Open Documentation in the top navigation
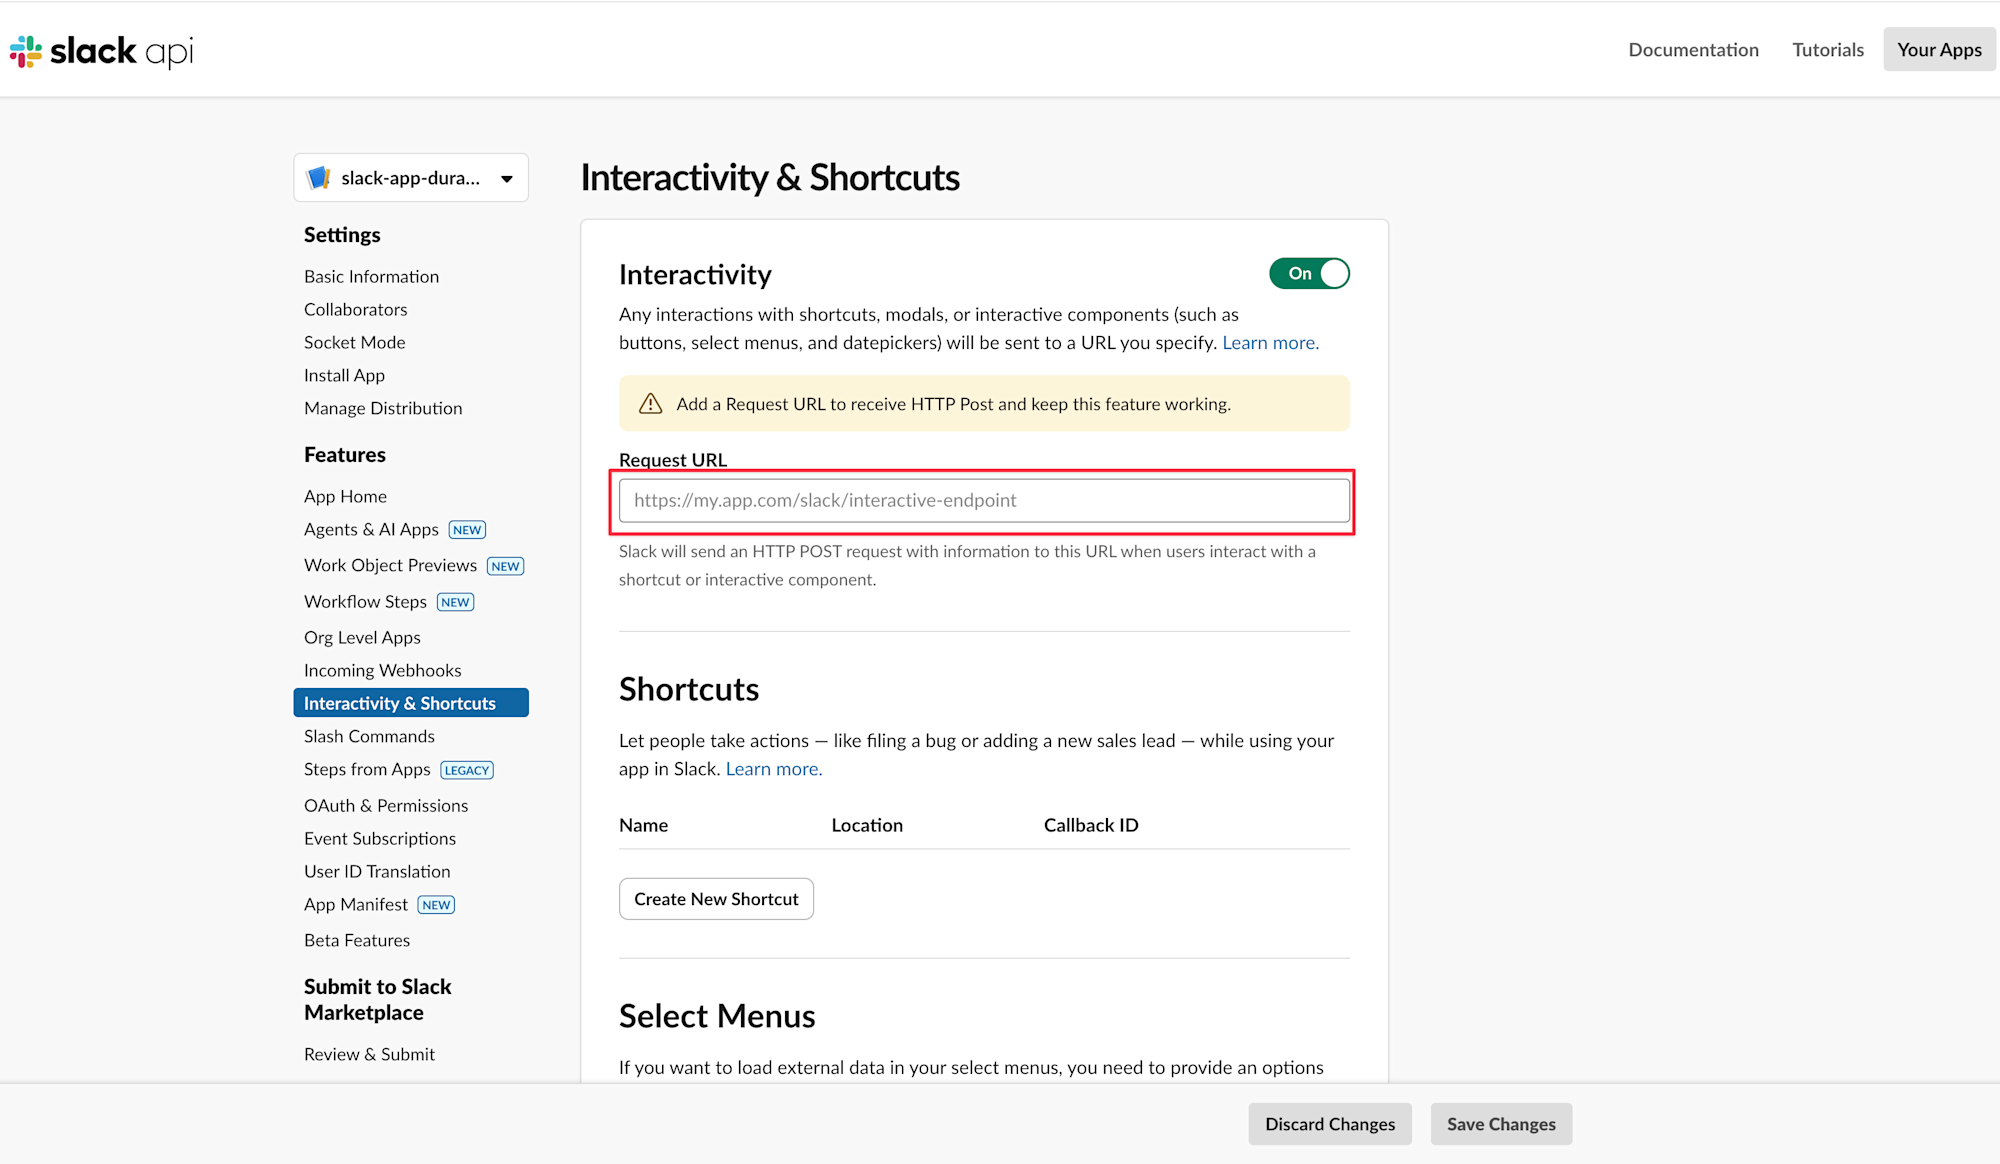 [x=1693, y=50]
